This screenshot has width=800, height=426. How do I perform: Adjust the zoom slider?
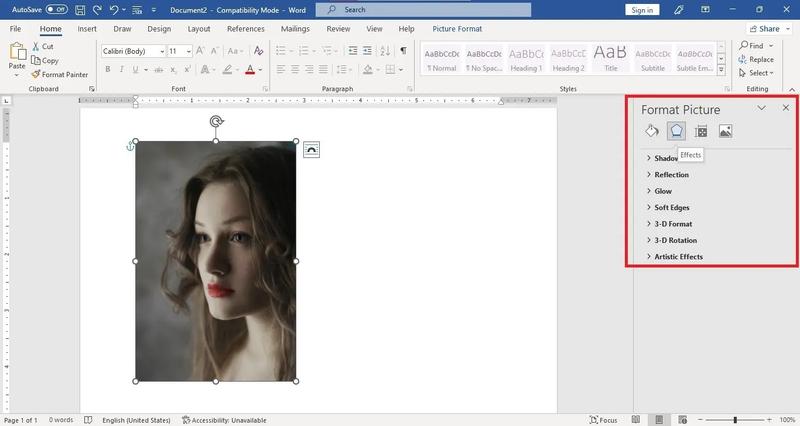pyautogui.click(x=735, y=420)
